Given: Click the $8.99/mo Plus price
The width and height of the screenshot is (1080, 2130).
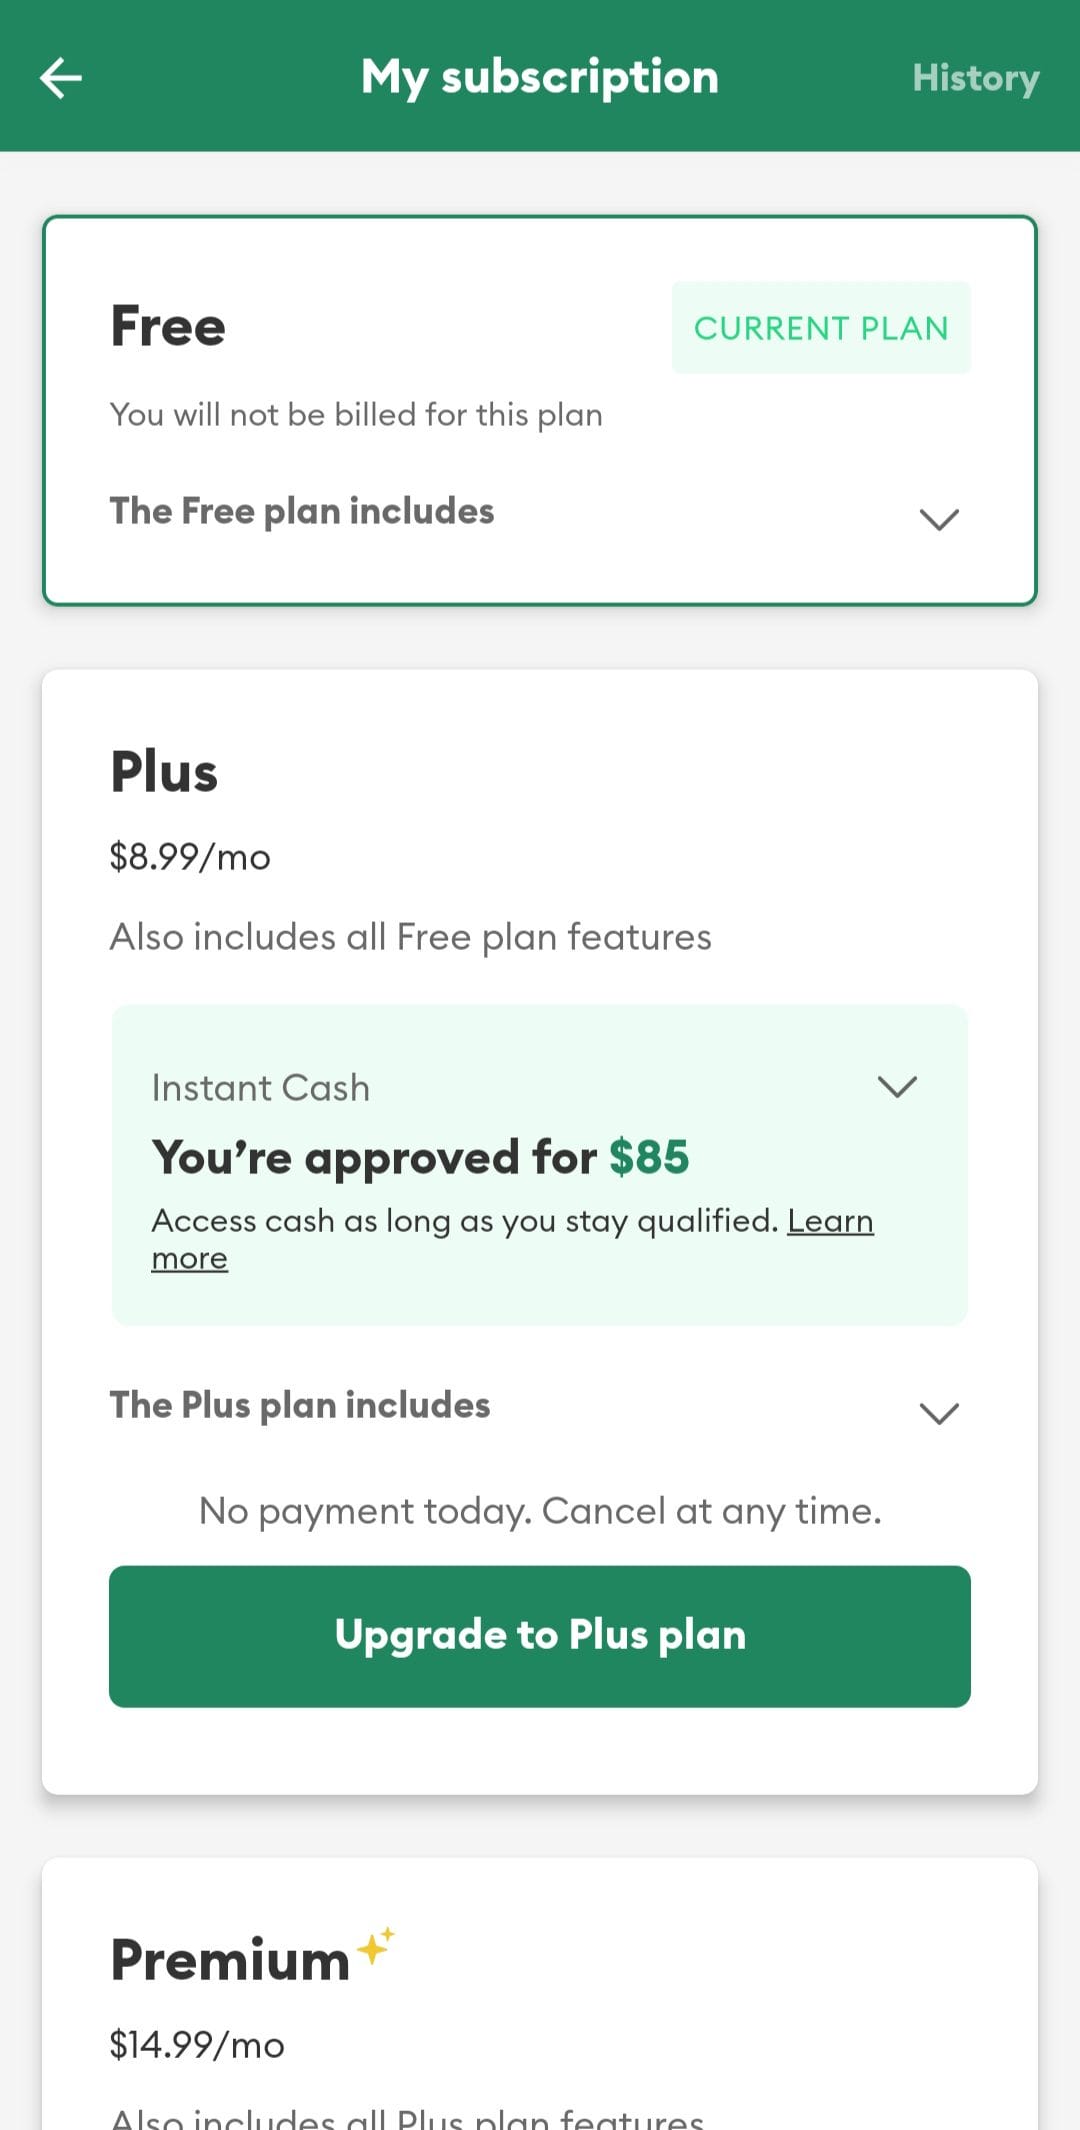Looking at the screenshot, I should [x=190, y=857].
